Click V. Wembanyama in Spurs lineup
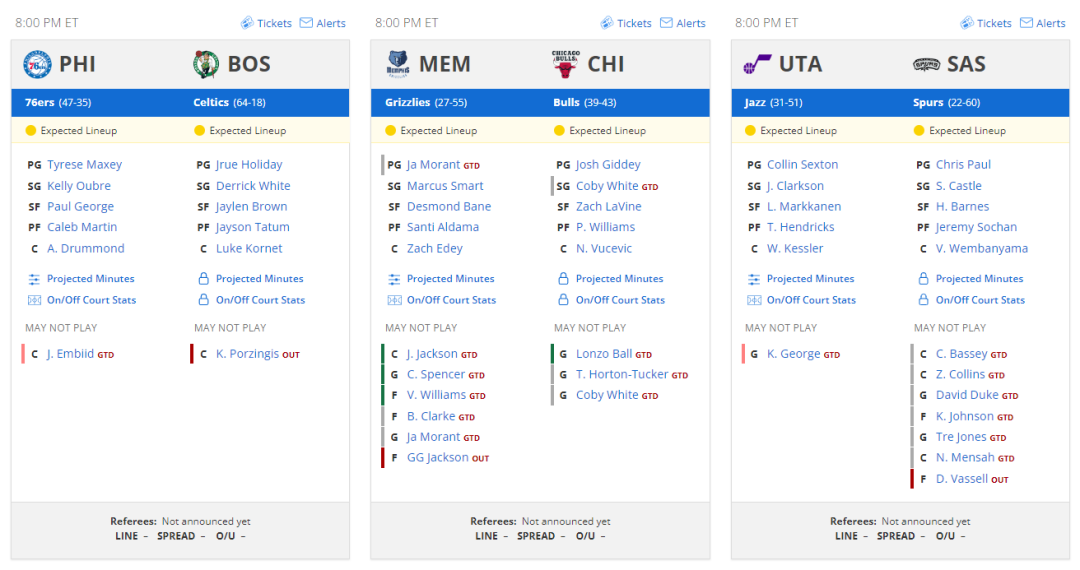The width and height of the screenshot is (1080, 570). tap(981, 249)
